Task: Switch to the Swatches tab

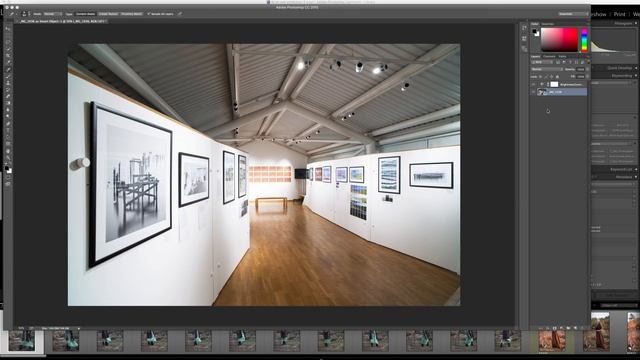Action: tap(547, 24)
